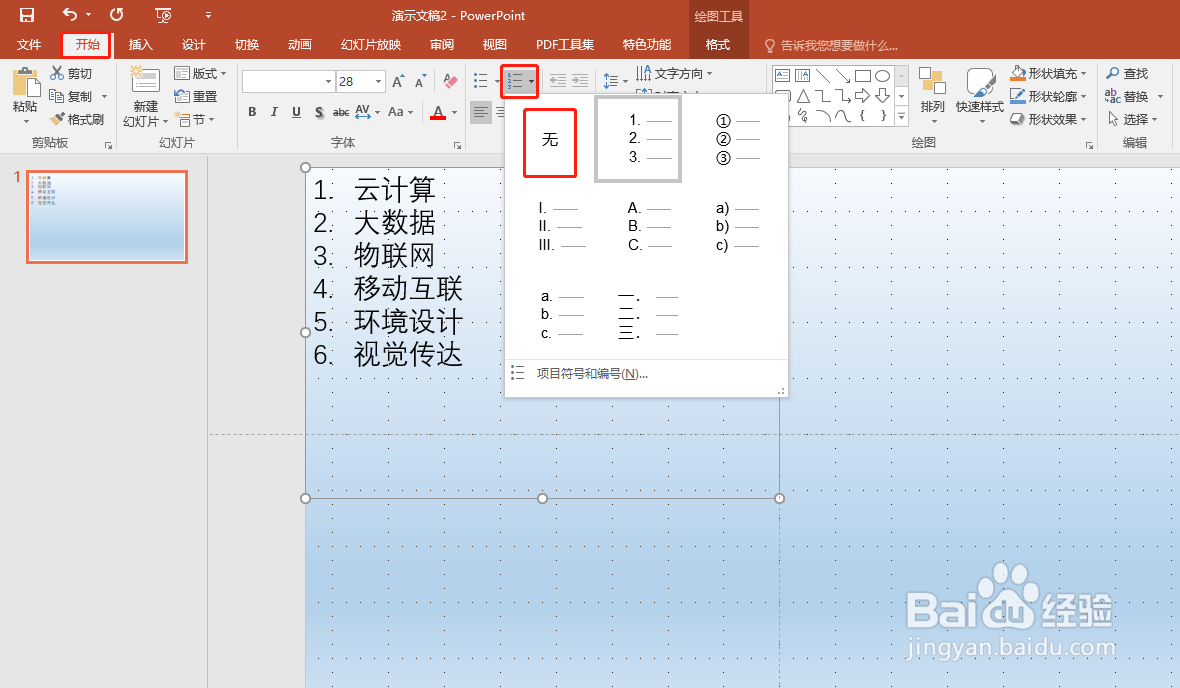Open the 文件 tab

coord(29,44)
